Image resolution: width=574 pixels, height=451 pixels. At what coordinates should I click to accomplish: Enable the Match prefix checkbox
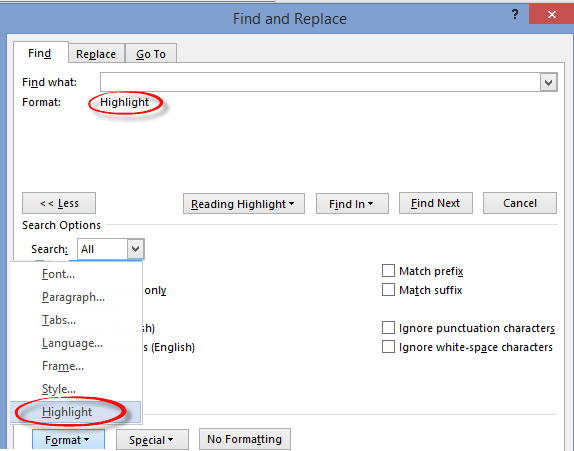tap(388, 271)
